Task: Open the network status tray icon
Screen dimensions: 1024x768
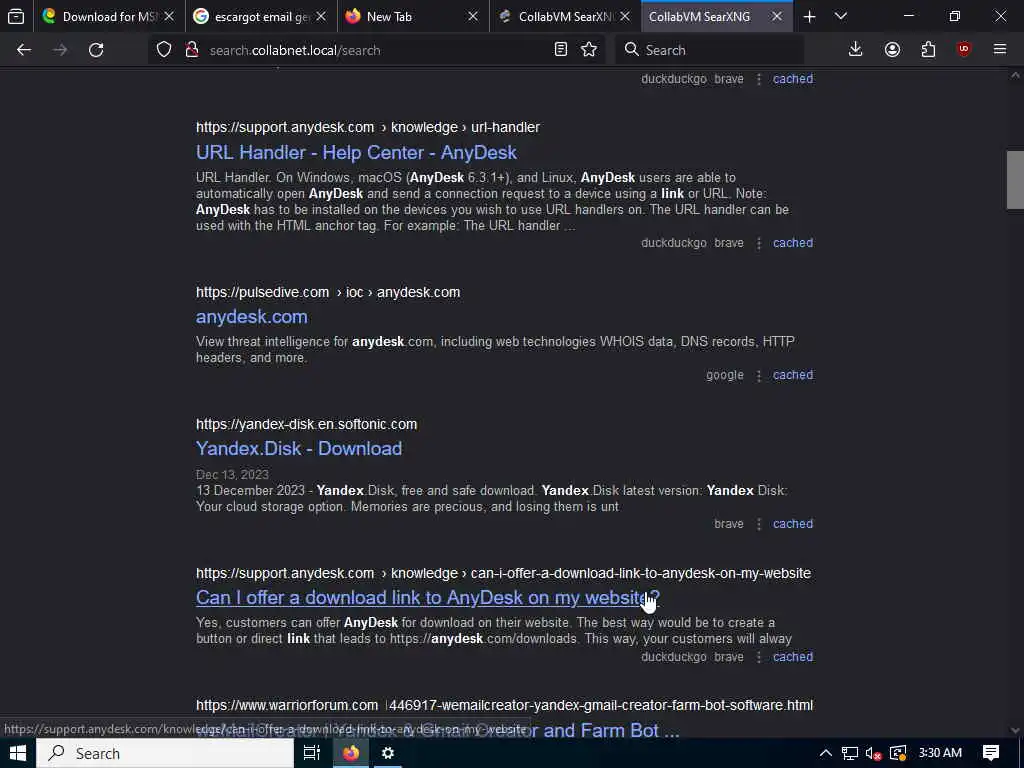Action: (x=850, y=753)
